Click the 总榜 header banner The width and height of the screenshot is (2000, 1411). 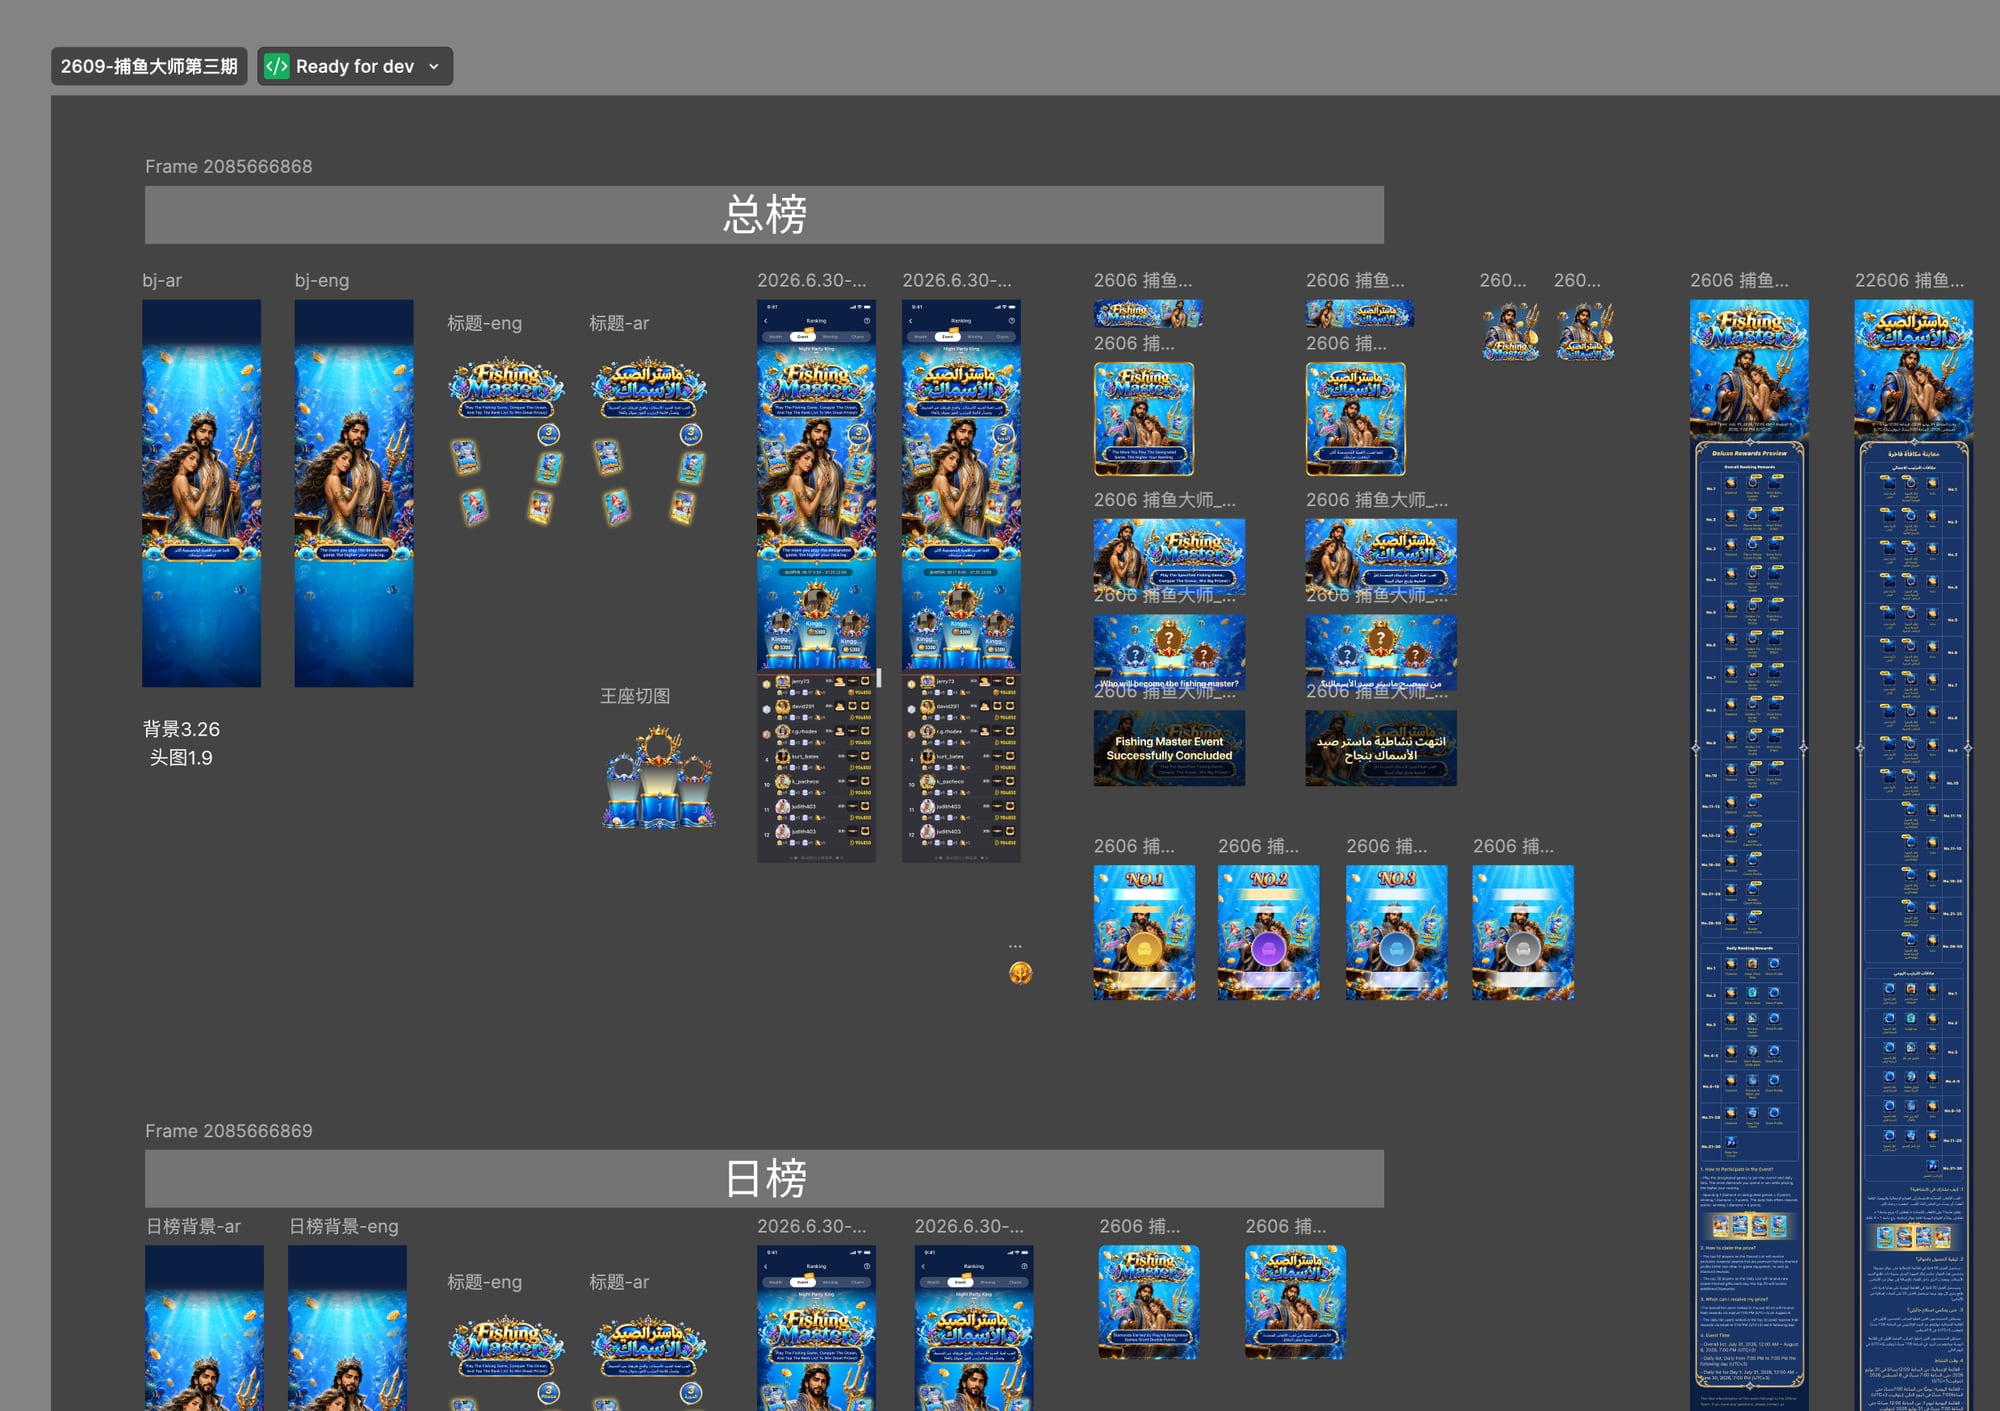point(764,215)
